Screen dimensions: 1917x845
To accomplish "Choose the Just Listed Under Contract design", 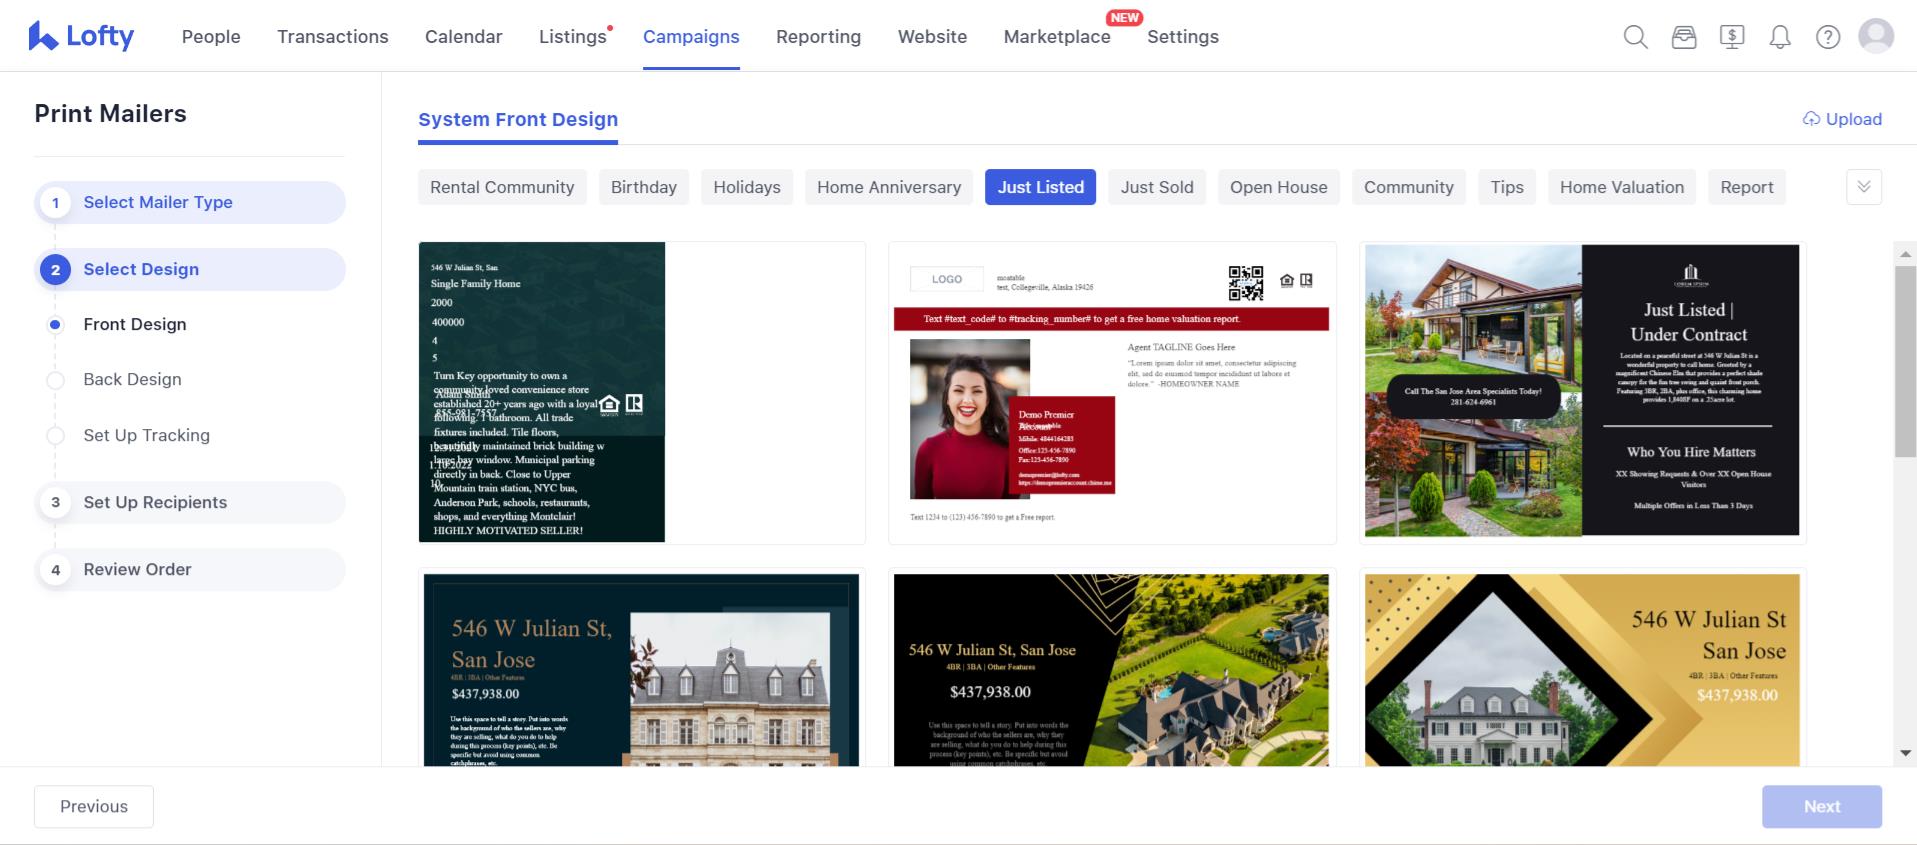I will [x=1582, y=392].
